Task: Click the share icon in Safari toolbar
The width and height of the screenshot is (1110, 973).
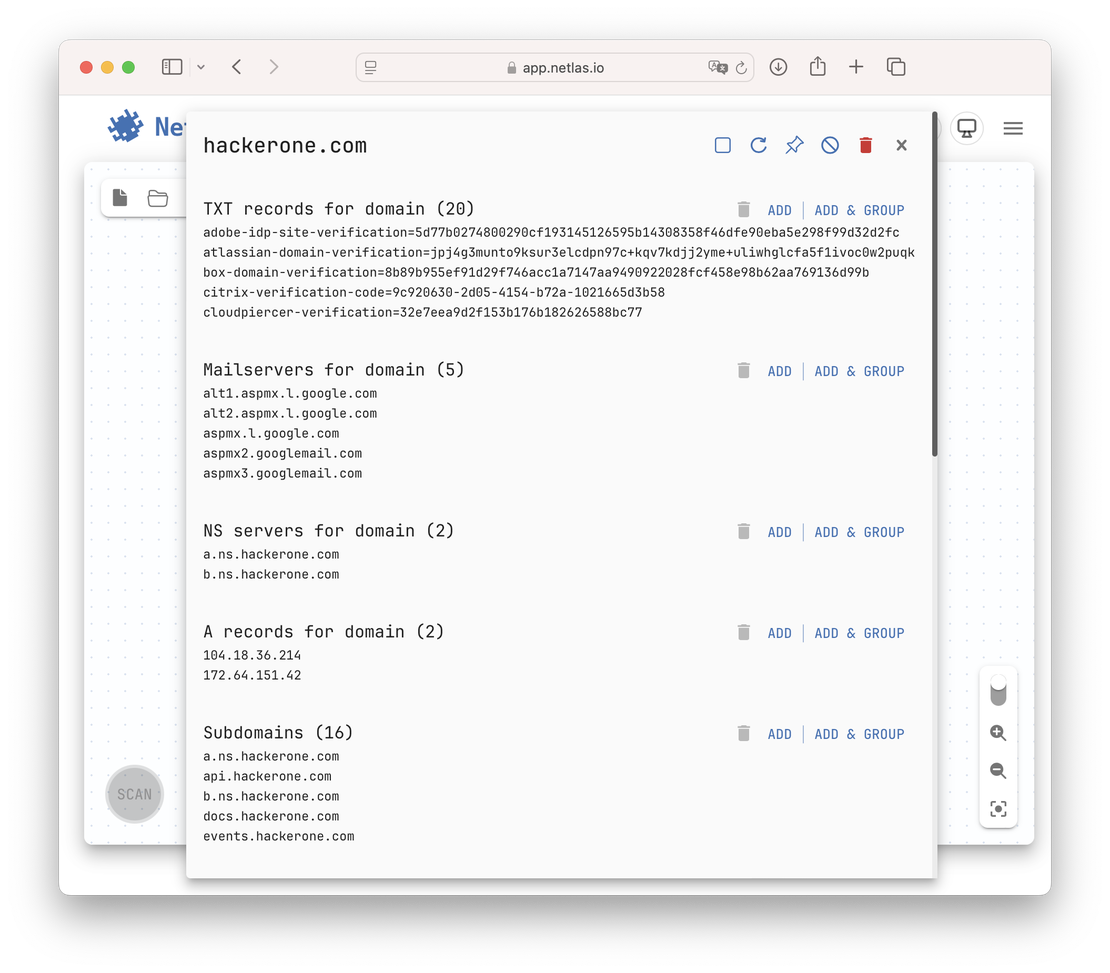Action: 817,66
